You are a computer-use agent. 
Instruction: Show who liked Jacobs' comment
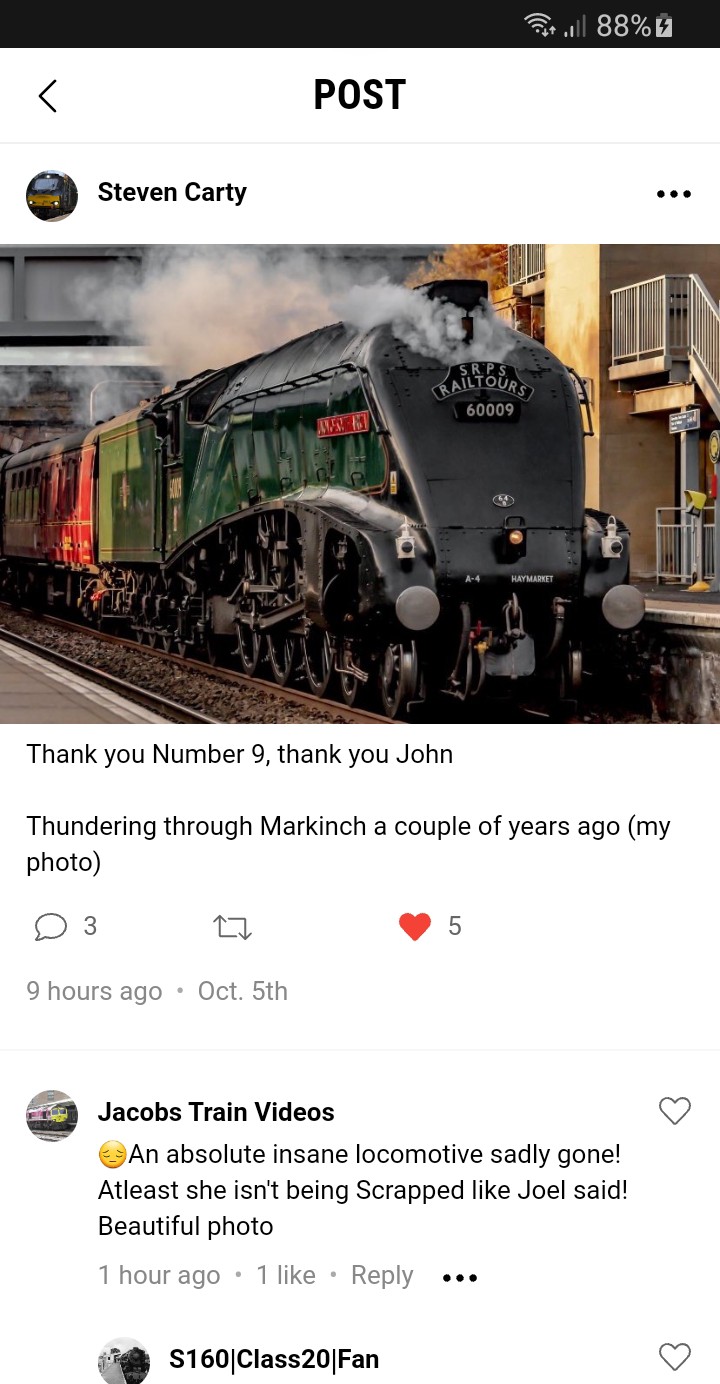286,1276
